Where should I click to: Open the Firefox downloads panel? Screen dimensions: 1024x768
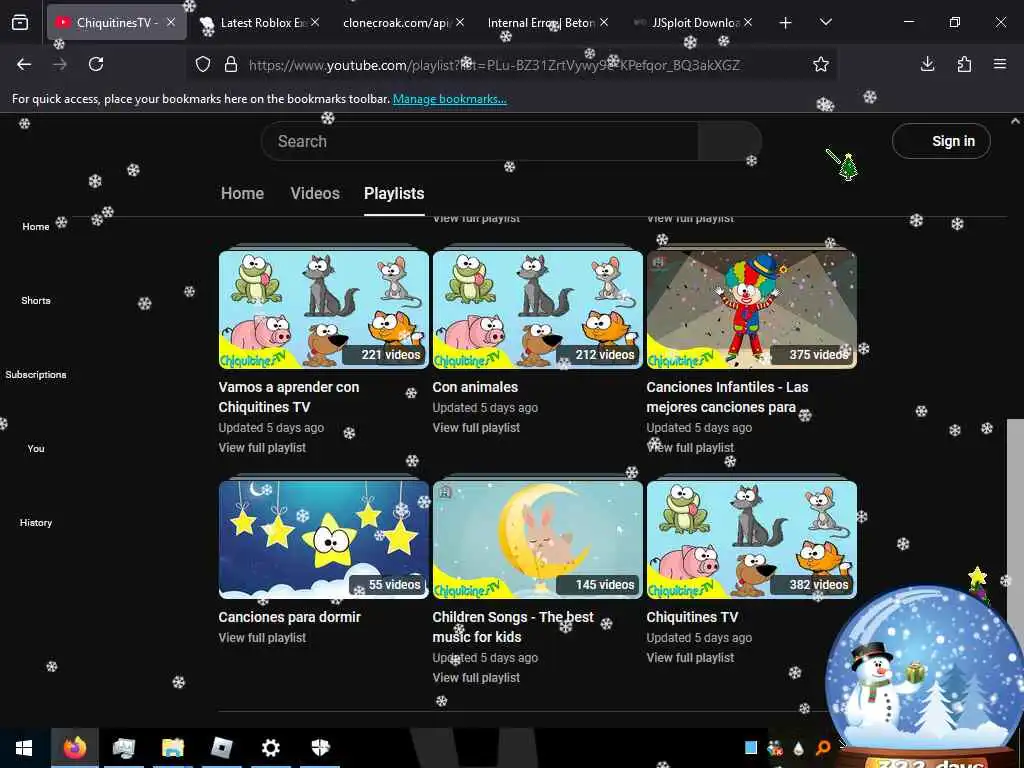point(927,64)
